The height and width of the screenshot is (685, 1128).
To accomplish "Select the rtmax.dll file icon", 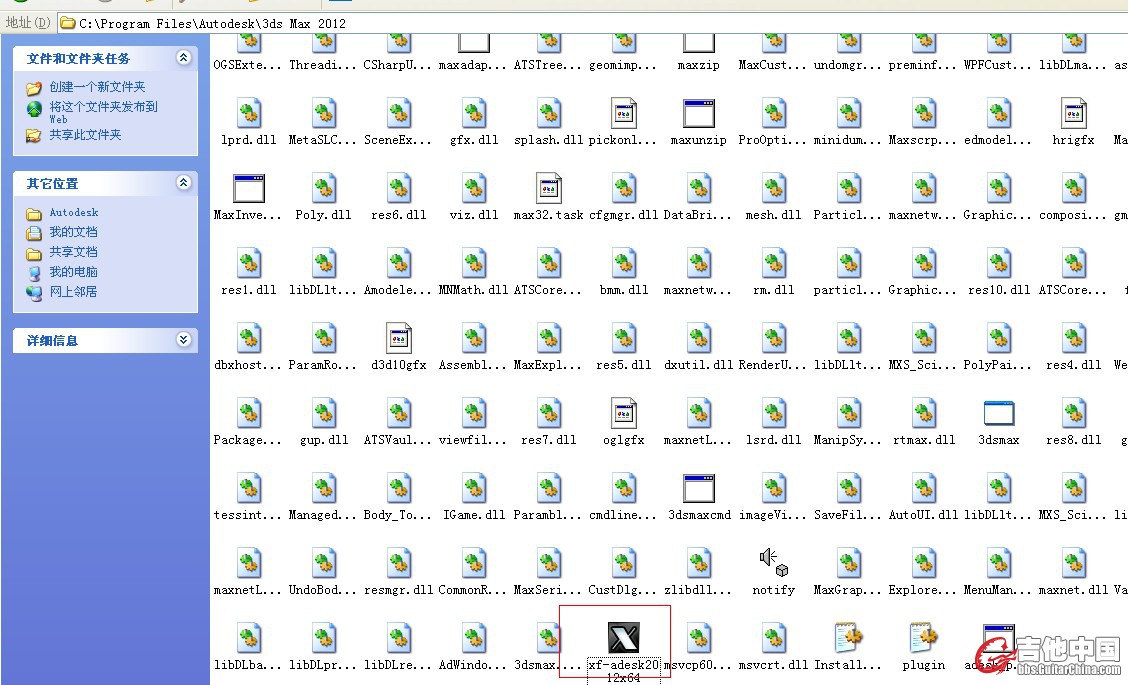I will click(924, 413).
